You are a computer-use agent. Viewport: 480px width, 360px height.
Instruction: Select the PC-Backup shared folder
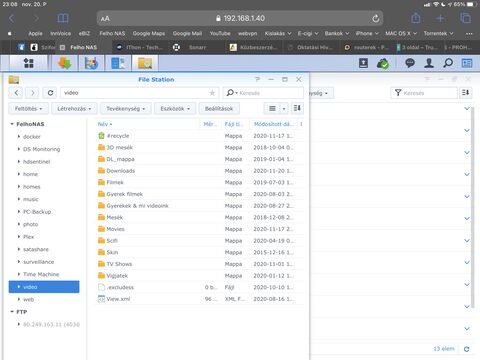[37, 212]
